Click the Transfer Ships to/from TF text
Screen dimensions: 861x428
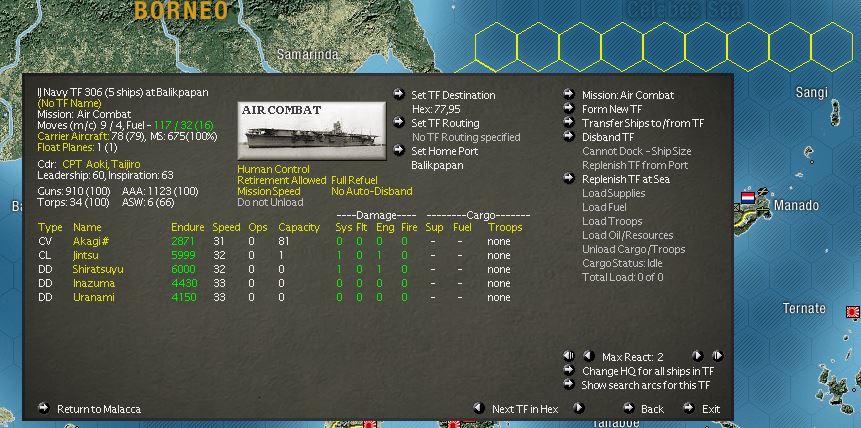tap(643, 123)
